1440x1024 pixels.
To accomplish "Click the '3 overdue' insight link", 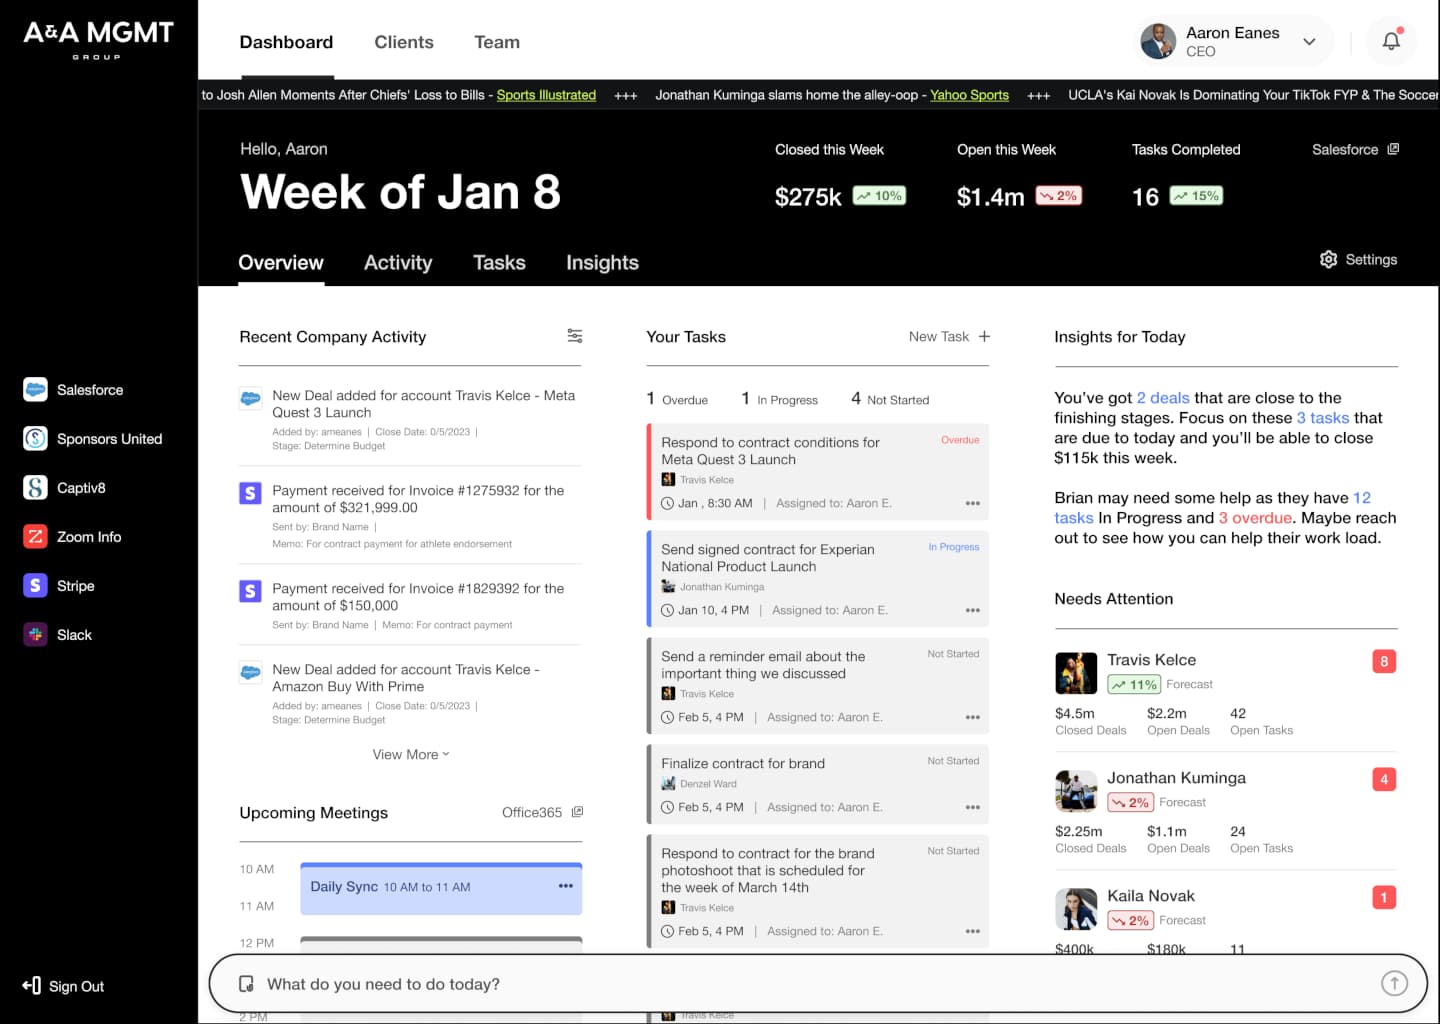I will pyautogui.click(x=1255, y=518).
